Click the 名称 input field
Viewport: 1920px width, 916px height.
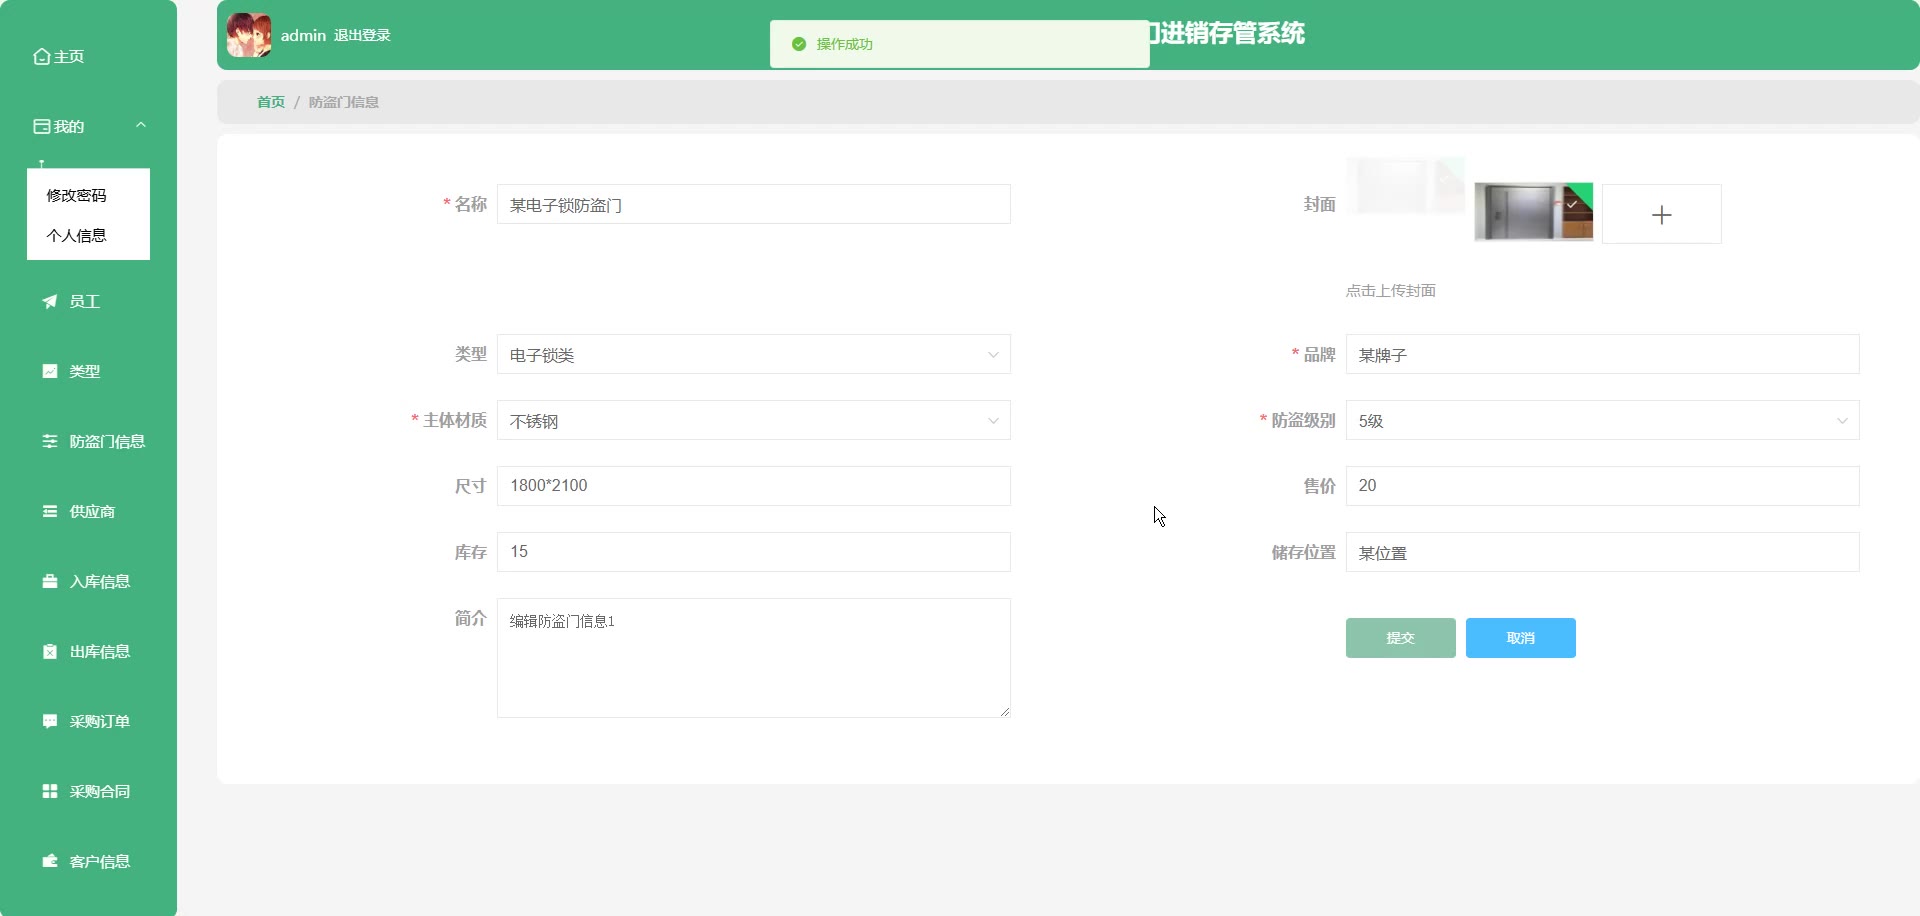coord(754,204)
